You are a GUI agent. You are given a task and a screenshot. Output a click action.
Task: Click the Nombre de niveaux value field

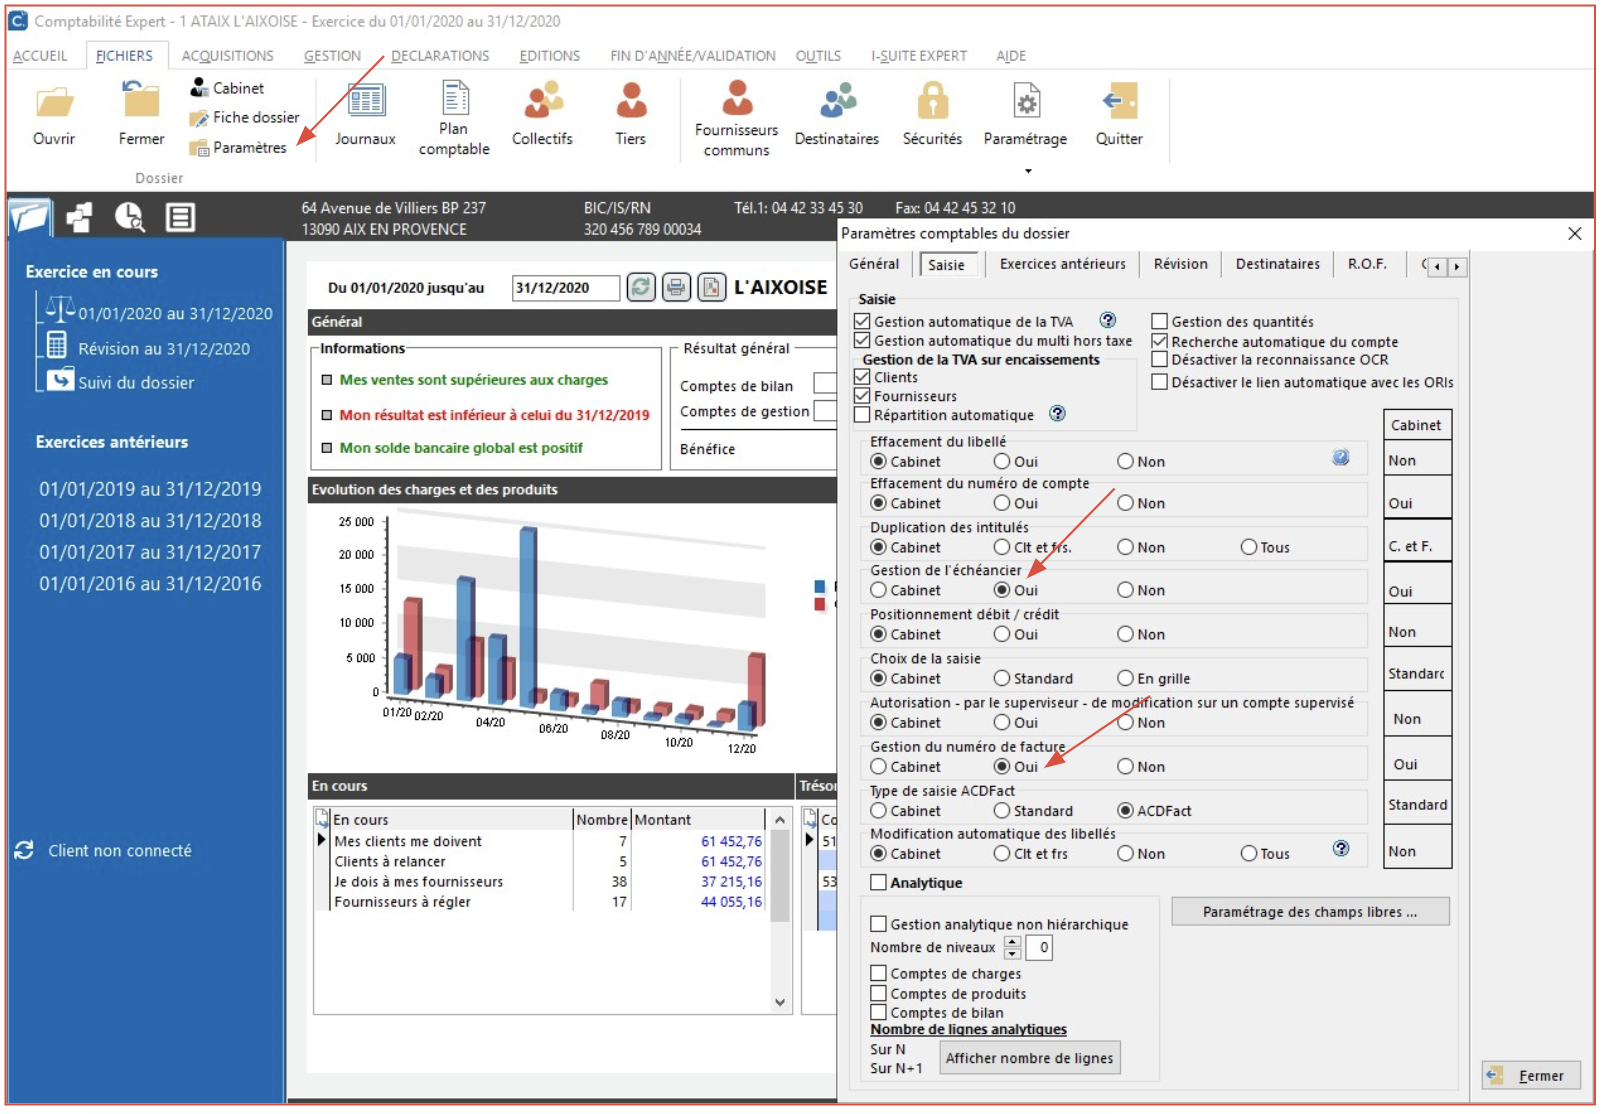click(1039, 947)
